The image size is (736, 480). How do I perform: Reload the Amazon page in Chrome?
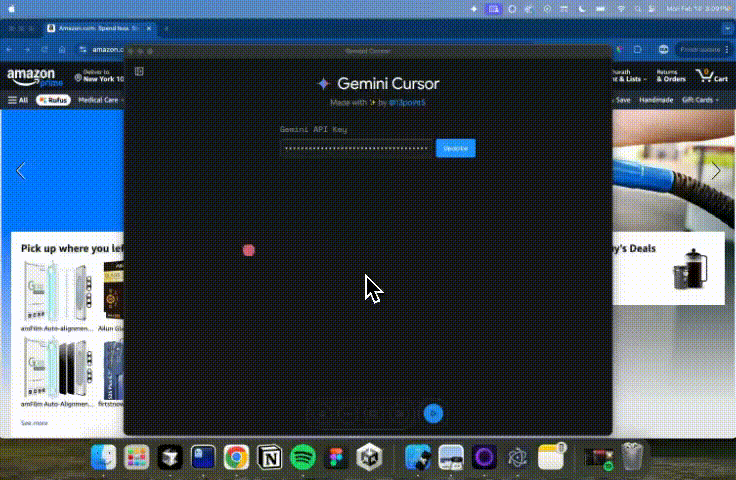[x=44, y=49]
